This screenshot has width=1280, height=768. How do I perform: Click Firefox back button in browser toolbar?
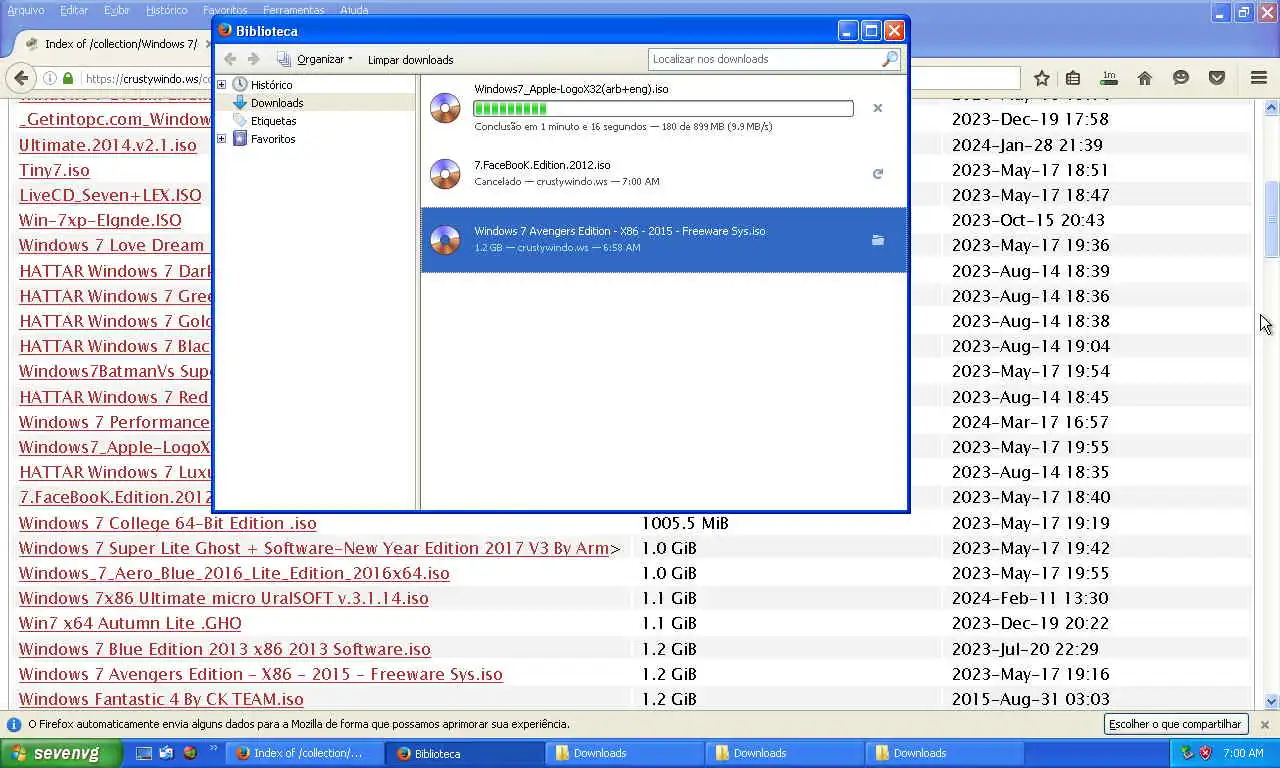(x=20, y=78)
